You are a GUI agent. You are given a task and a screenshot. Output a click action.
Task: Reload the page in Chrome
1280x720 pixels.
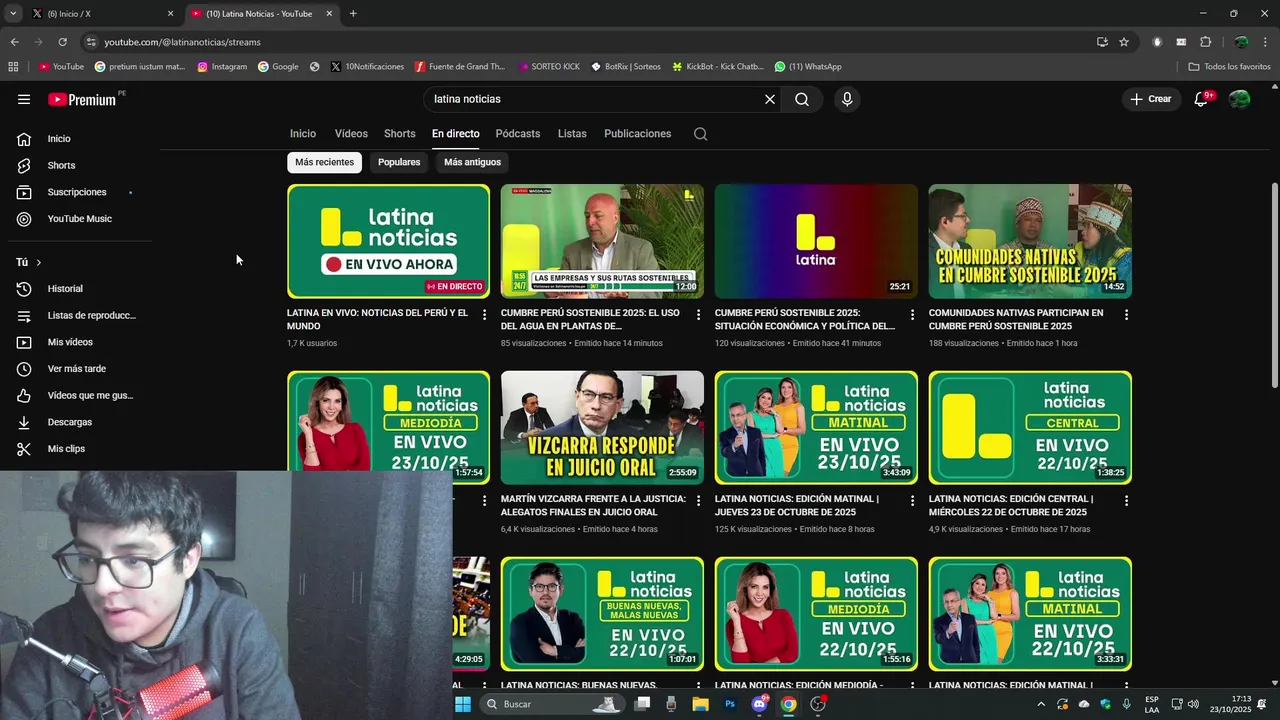pos(62,42)
